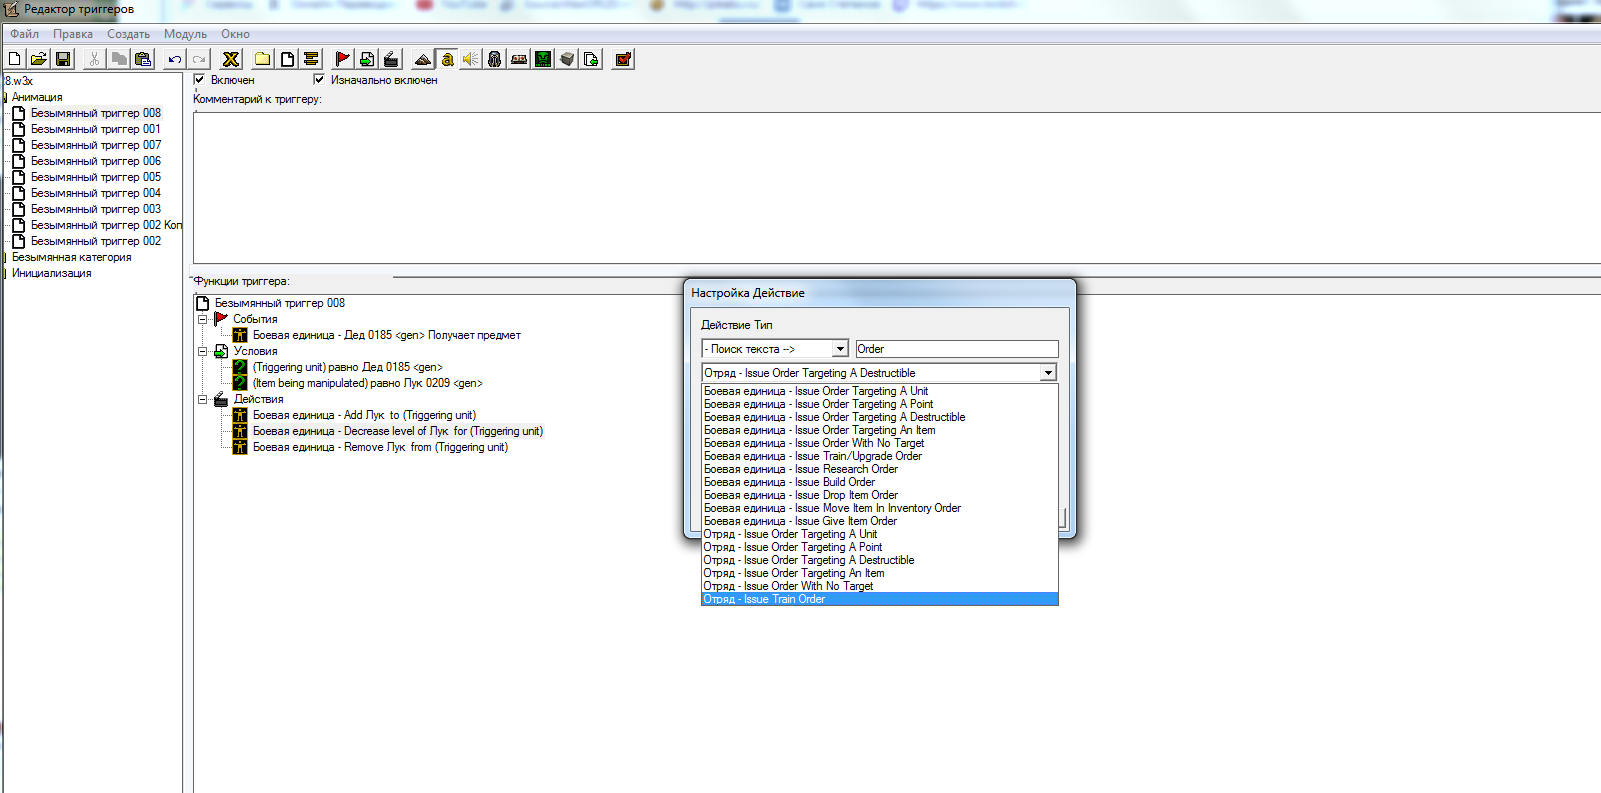
Task: Select 'Безымянный триггер 003' in the trigger list
Action: coord(96,209)
